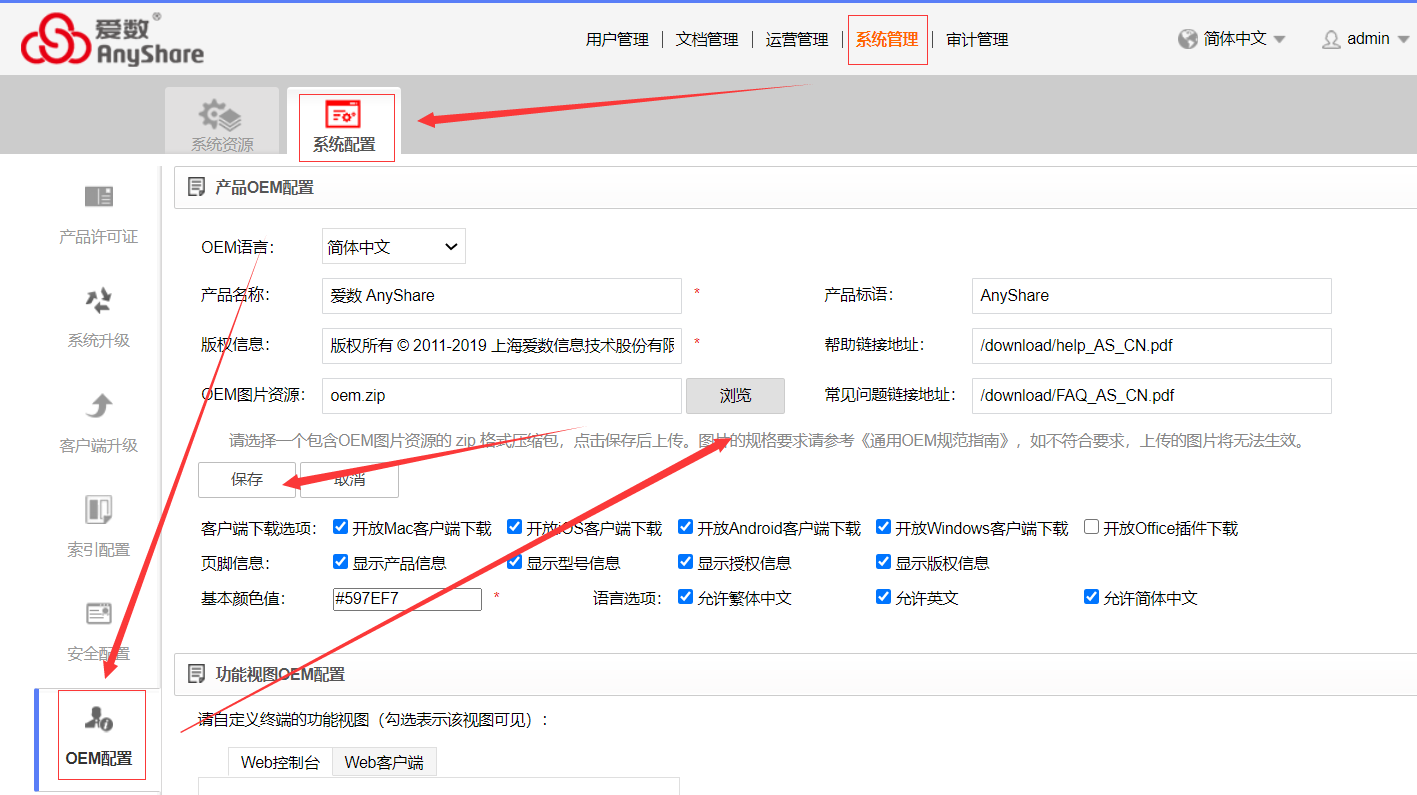Open the 安全配置 sidebar icon

(x=99, y=613)
